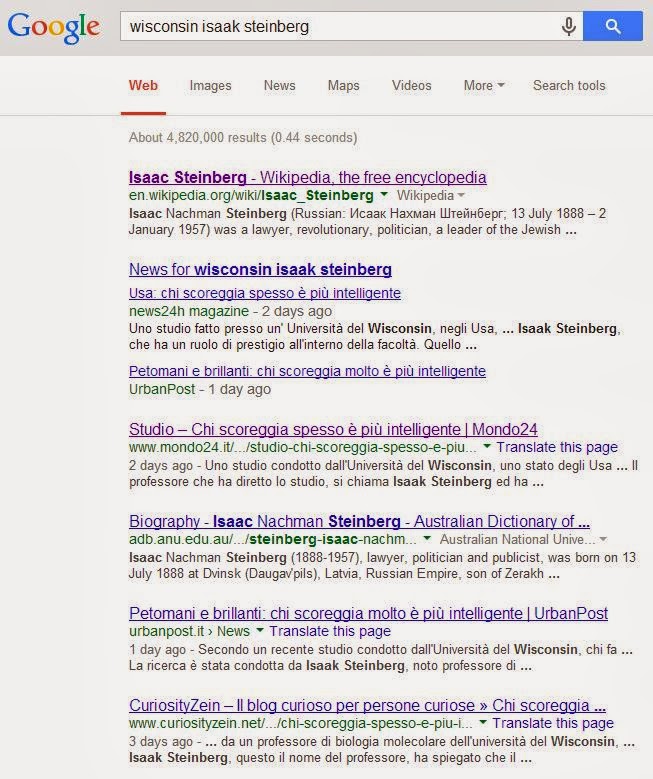
Task: Open News for wisconsin isaak steinberg
Action: (260, 269)
